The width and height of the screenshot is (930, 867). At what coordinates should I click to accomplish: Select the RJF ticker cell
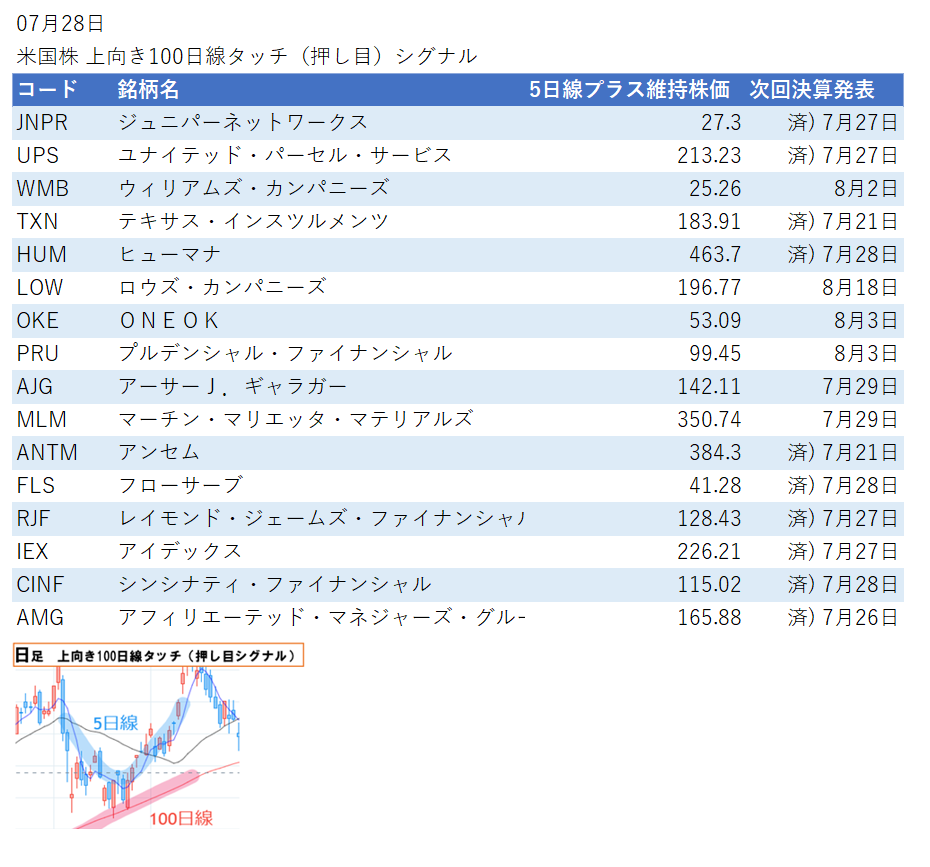coord(33,519)
